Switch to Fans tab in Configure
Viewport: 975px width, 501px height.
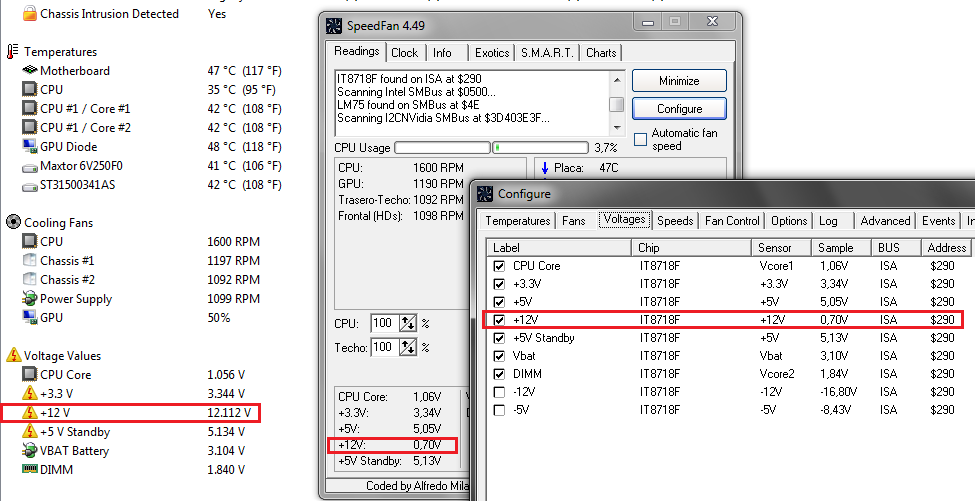(x=573, y=221)
